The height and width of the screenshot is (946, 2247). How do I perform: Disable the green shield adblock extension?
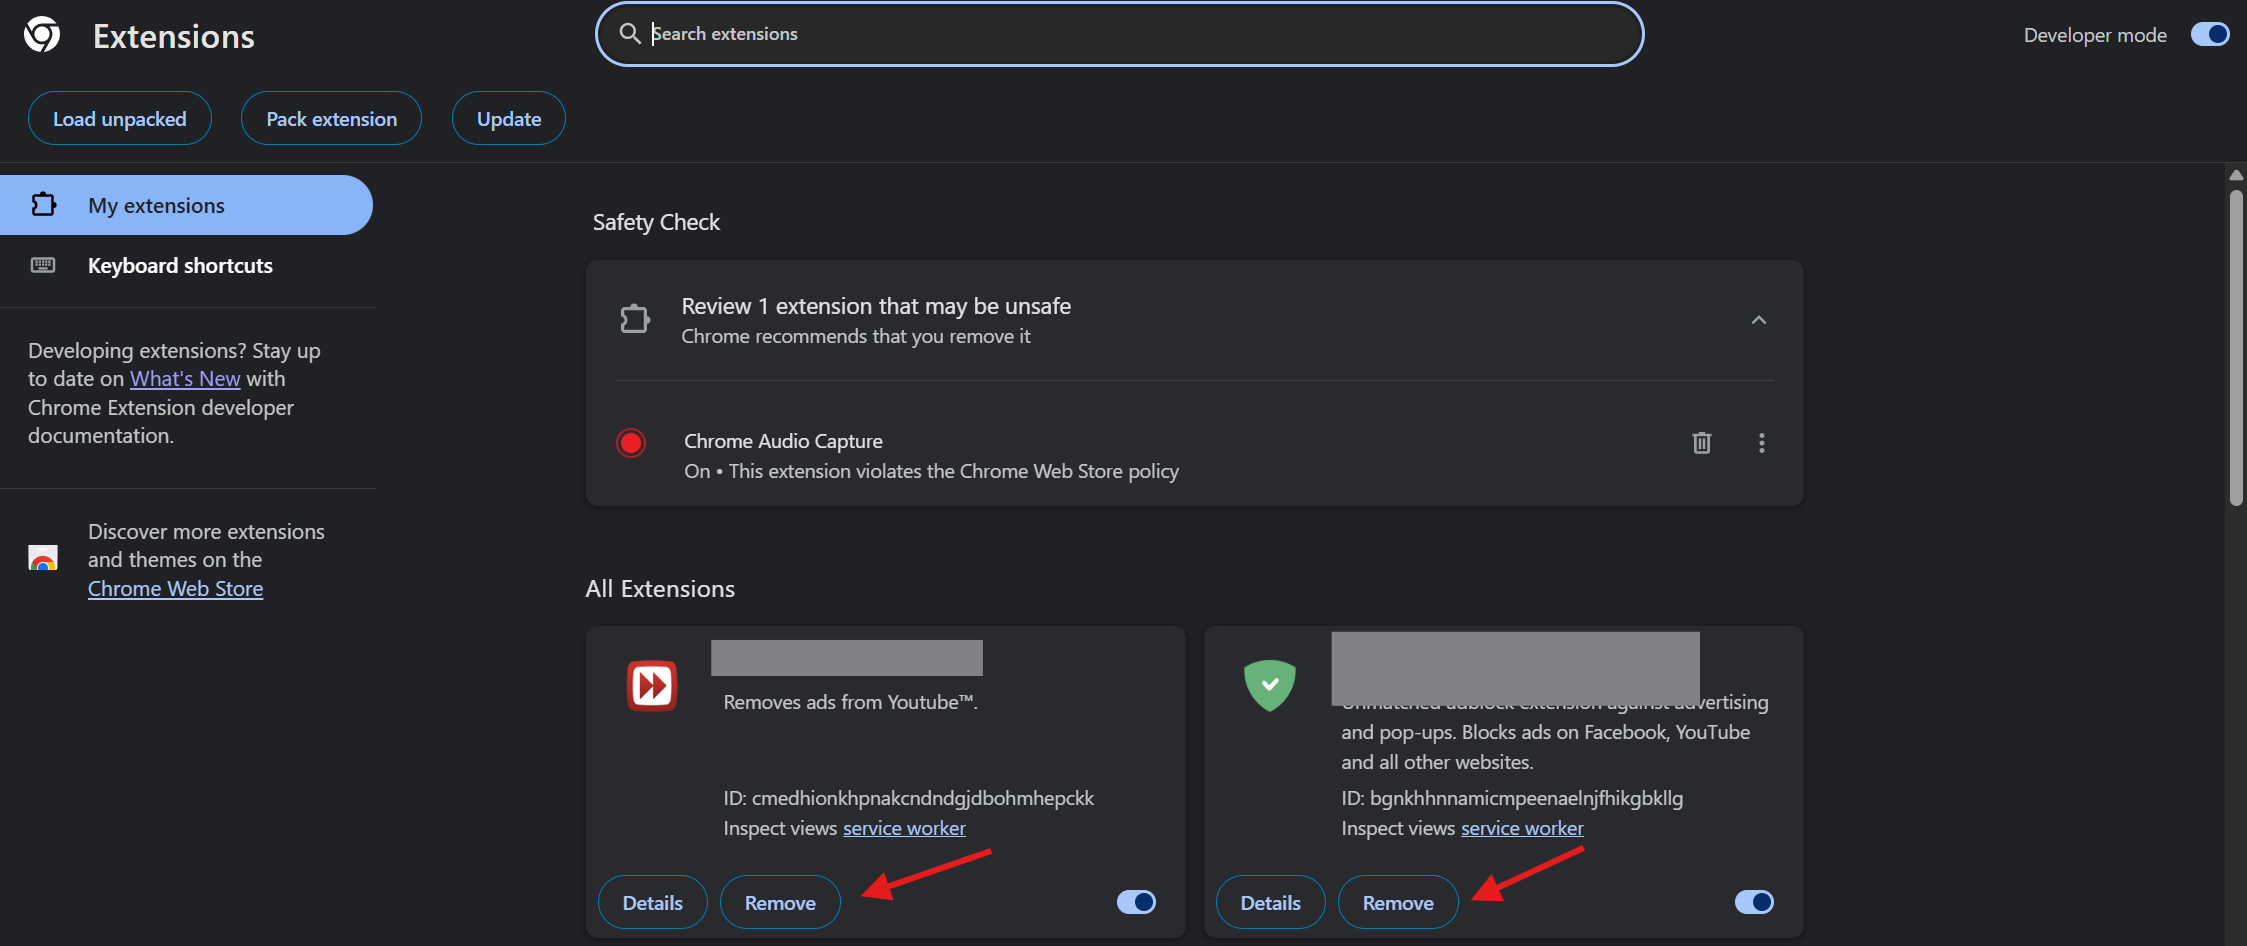click(x=1754, y=902)
